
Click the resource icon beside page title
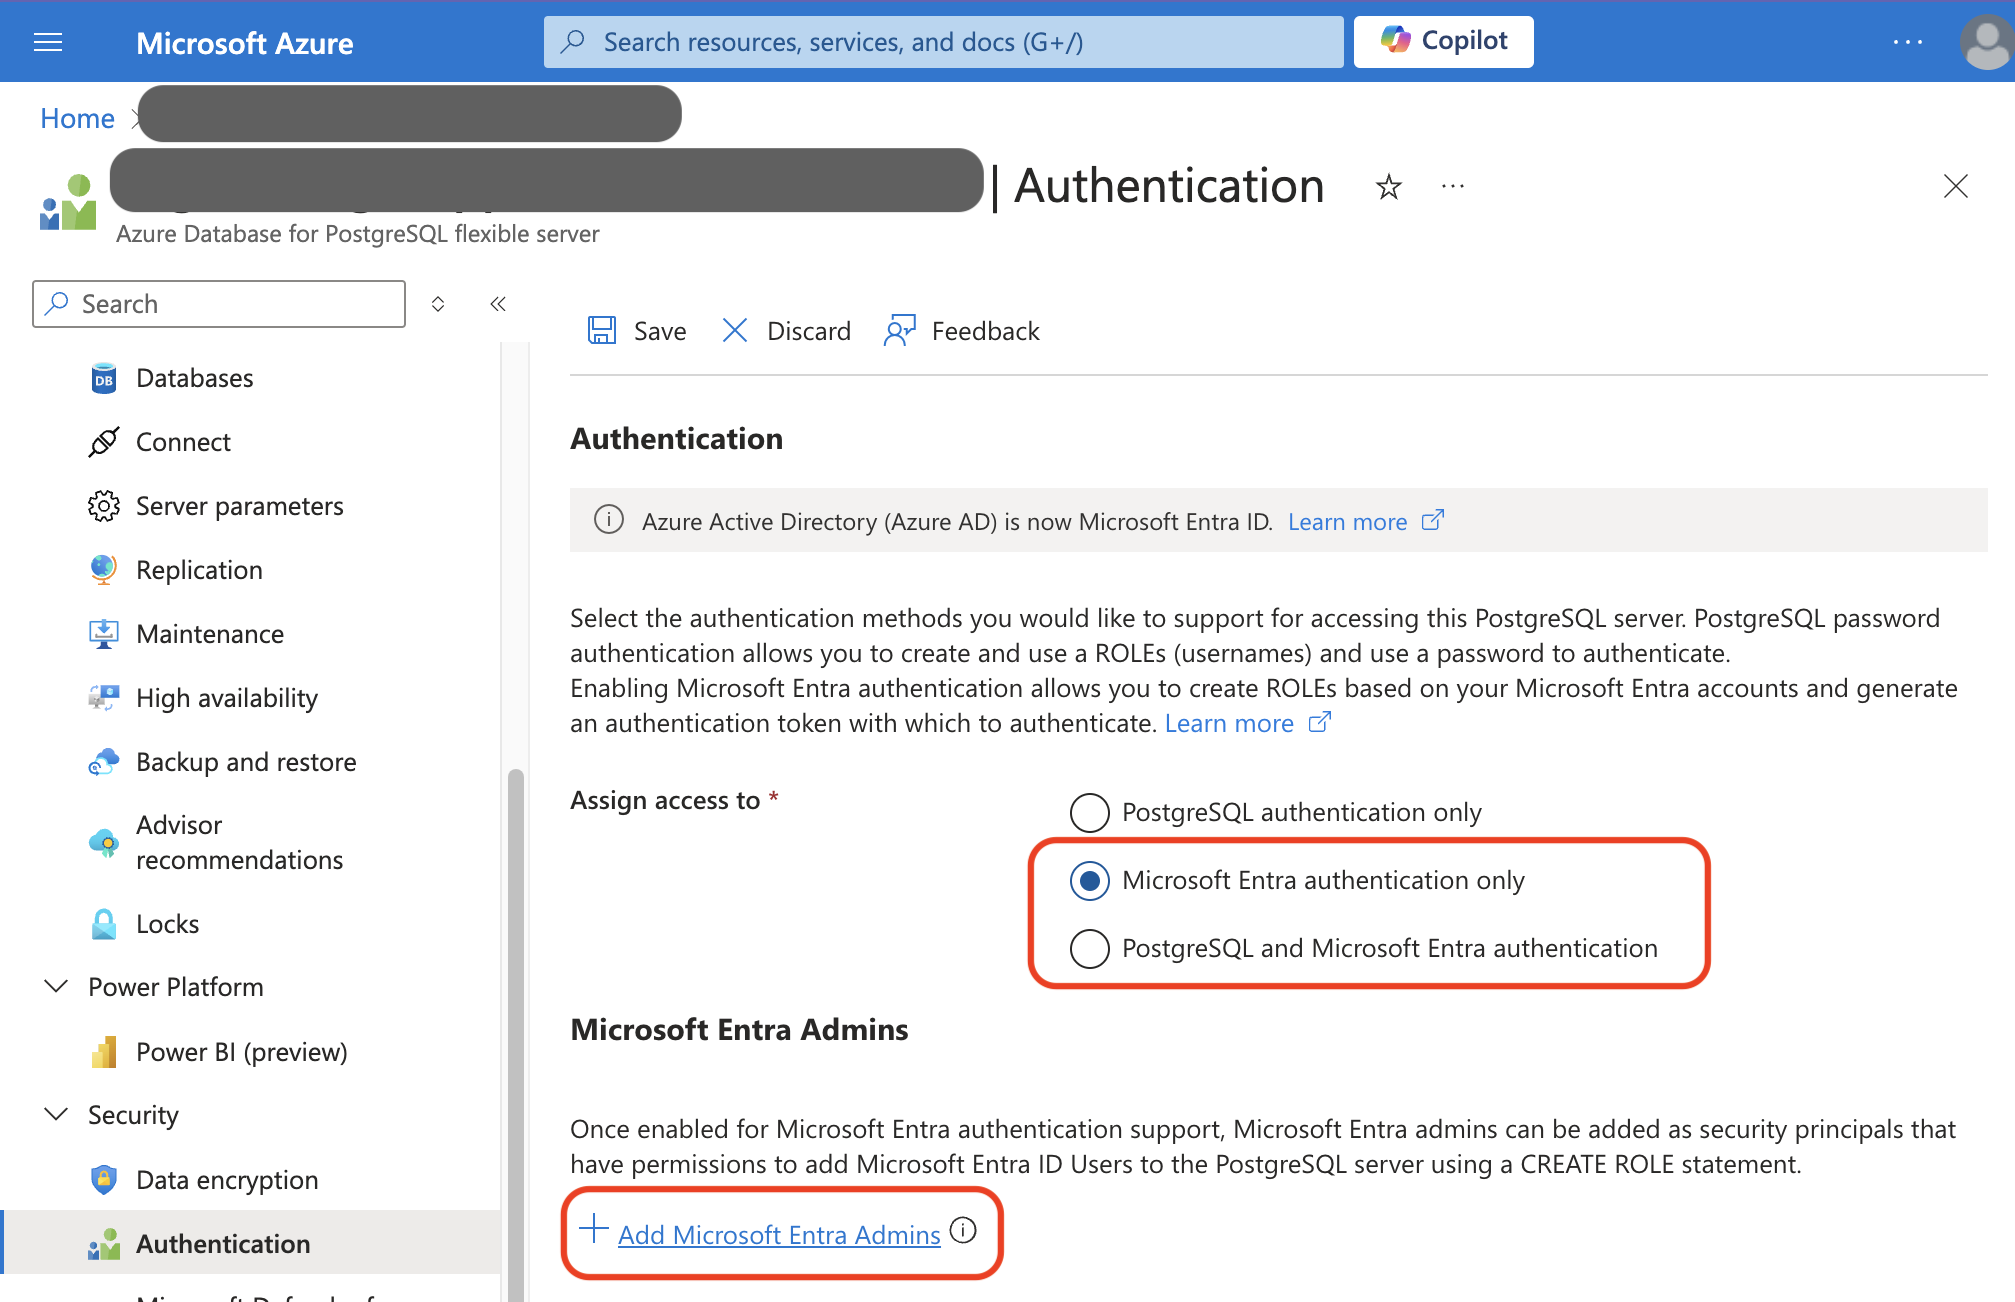click(x=68, y=203)
